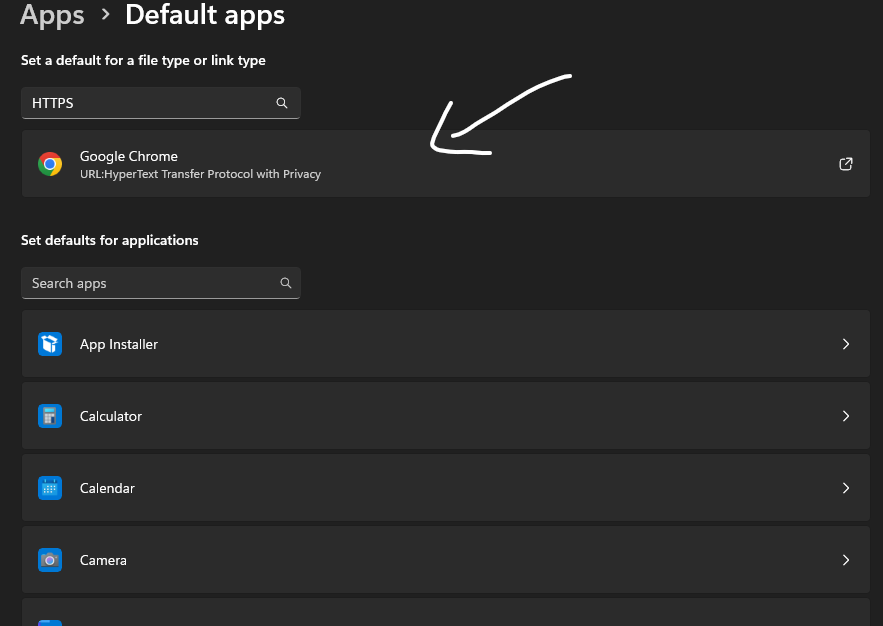Click into the Search apps text box

tap(150, 283)
